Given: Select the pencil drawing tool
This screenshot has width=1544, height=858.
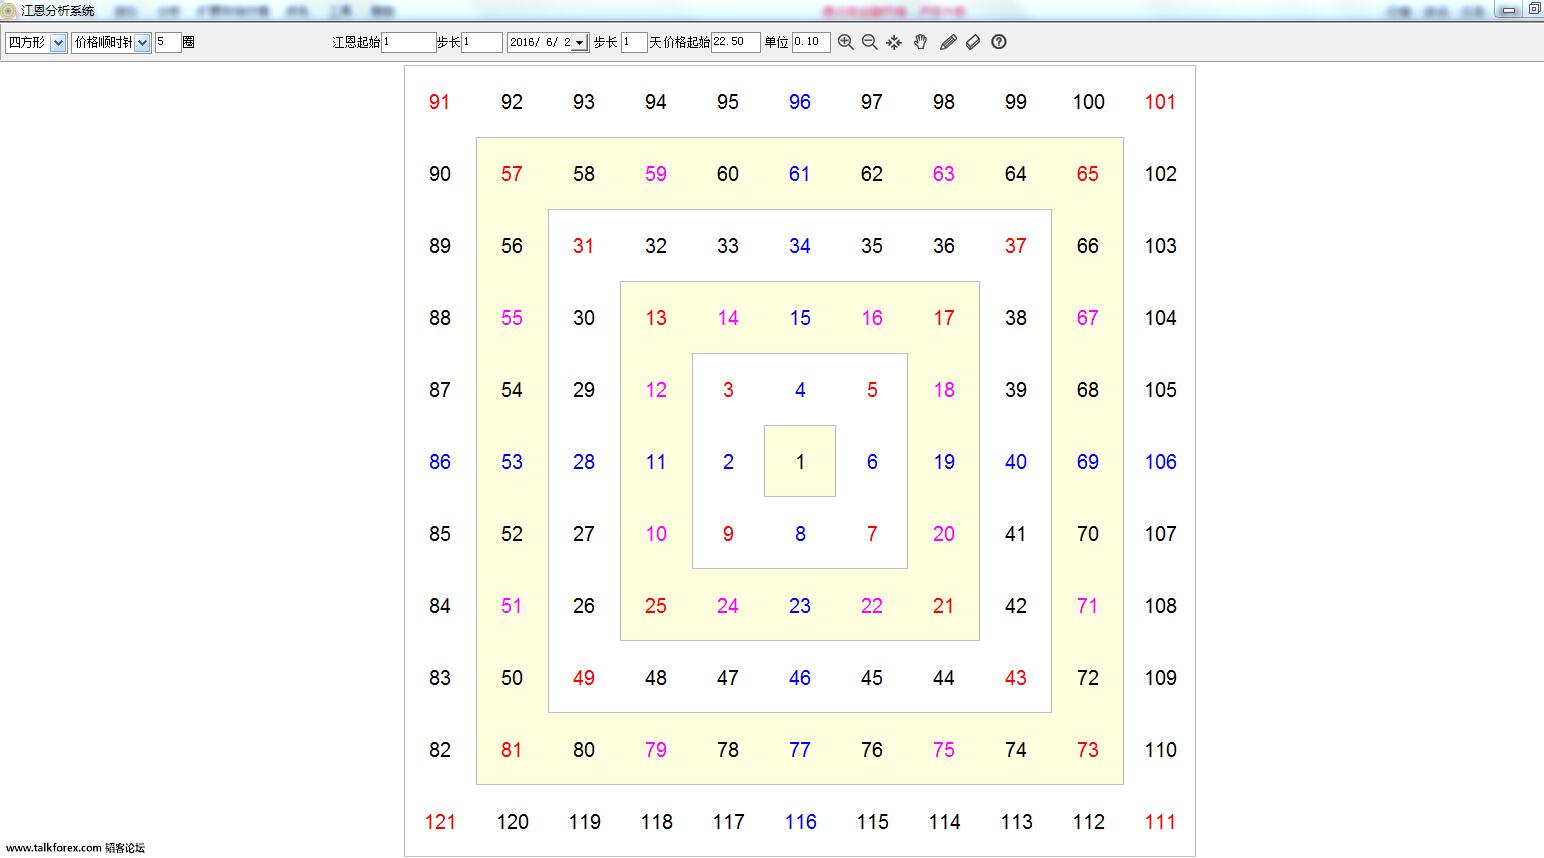Looking at the screenshot, I should pyautogui.click(x=948, y=42).
